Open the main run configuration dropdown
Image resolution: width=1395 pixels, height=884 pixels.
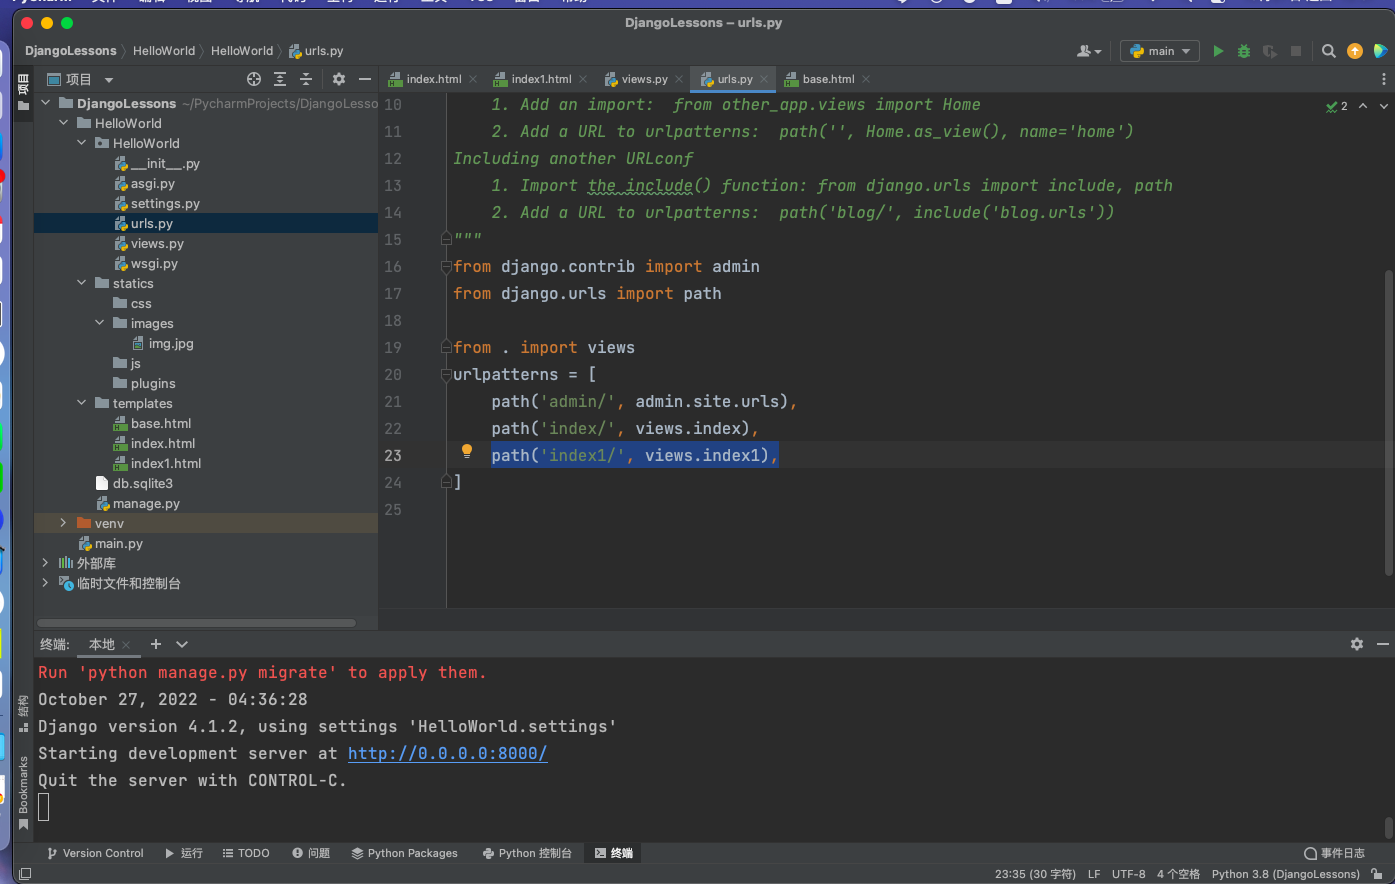(1160, 51)
